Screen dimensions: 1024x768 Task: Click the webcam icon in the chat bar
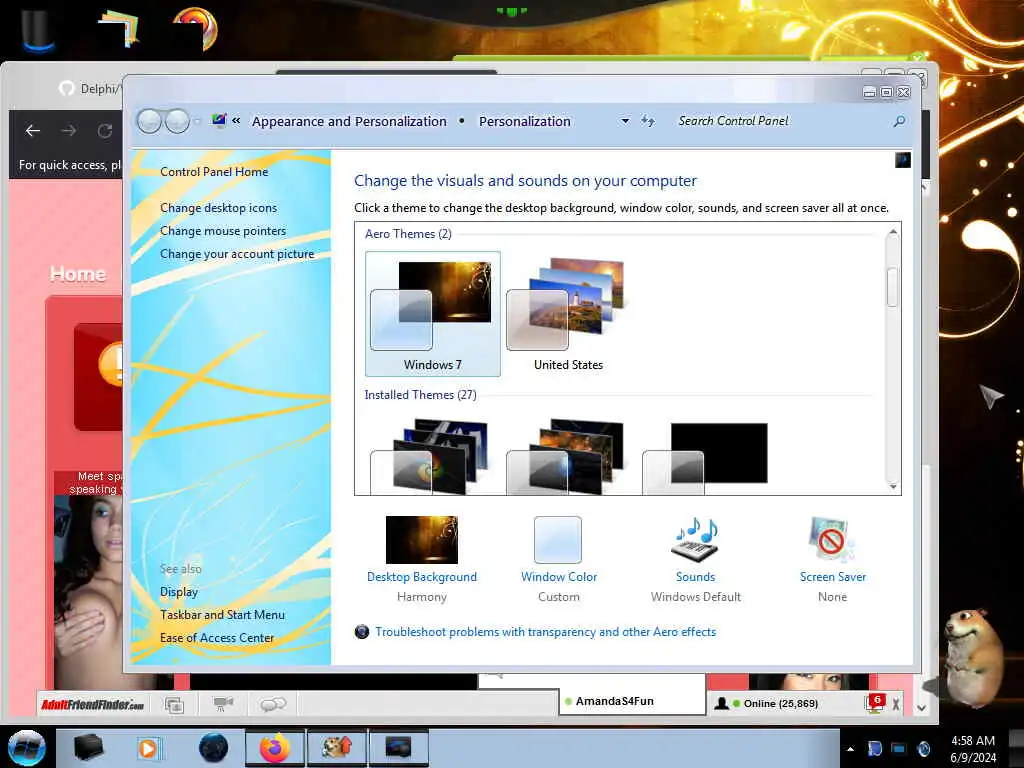(x=223, y=705)
